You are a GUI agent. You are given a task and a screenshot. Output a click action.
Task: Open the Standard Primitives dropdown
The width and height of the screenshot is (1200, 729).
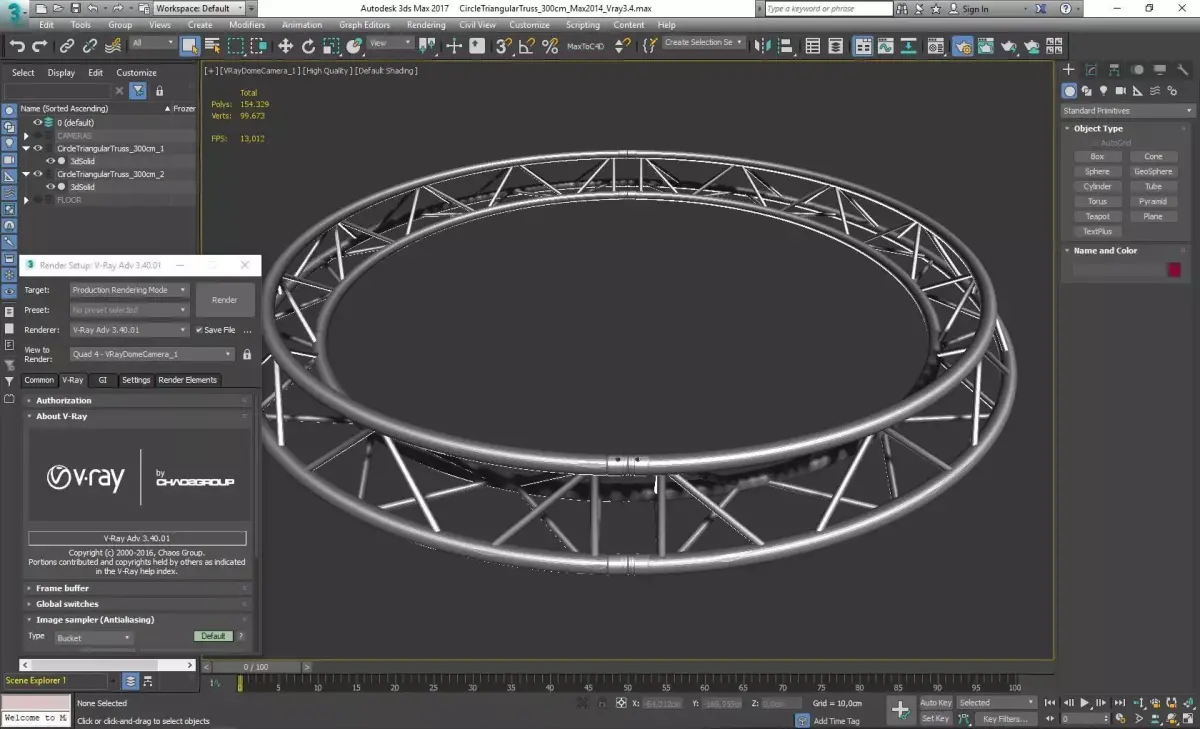1127,111
